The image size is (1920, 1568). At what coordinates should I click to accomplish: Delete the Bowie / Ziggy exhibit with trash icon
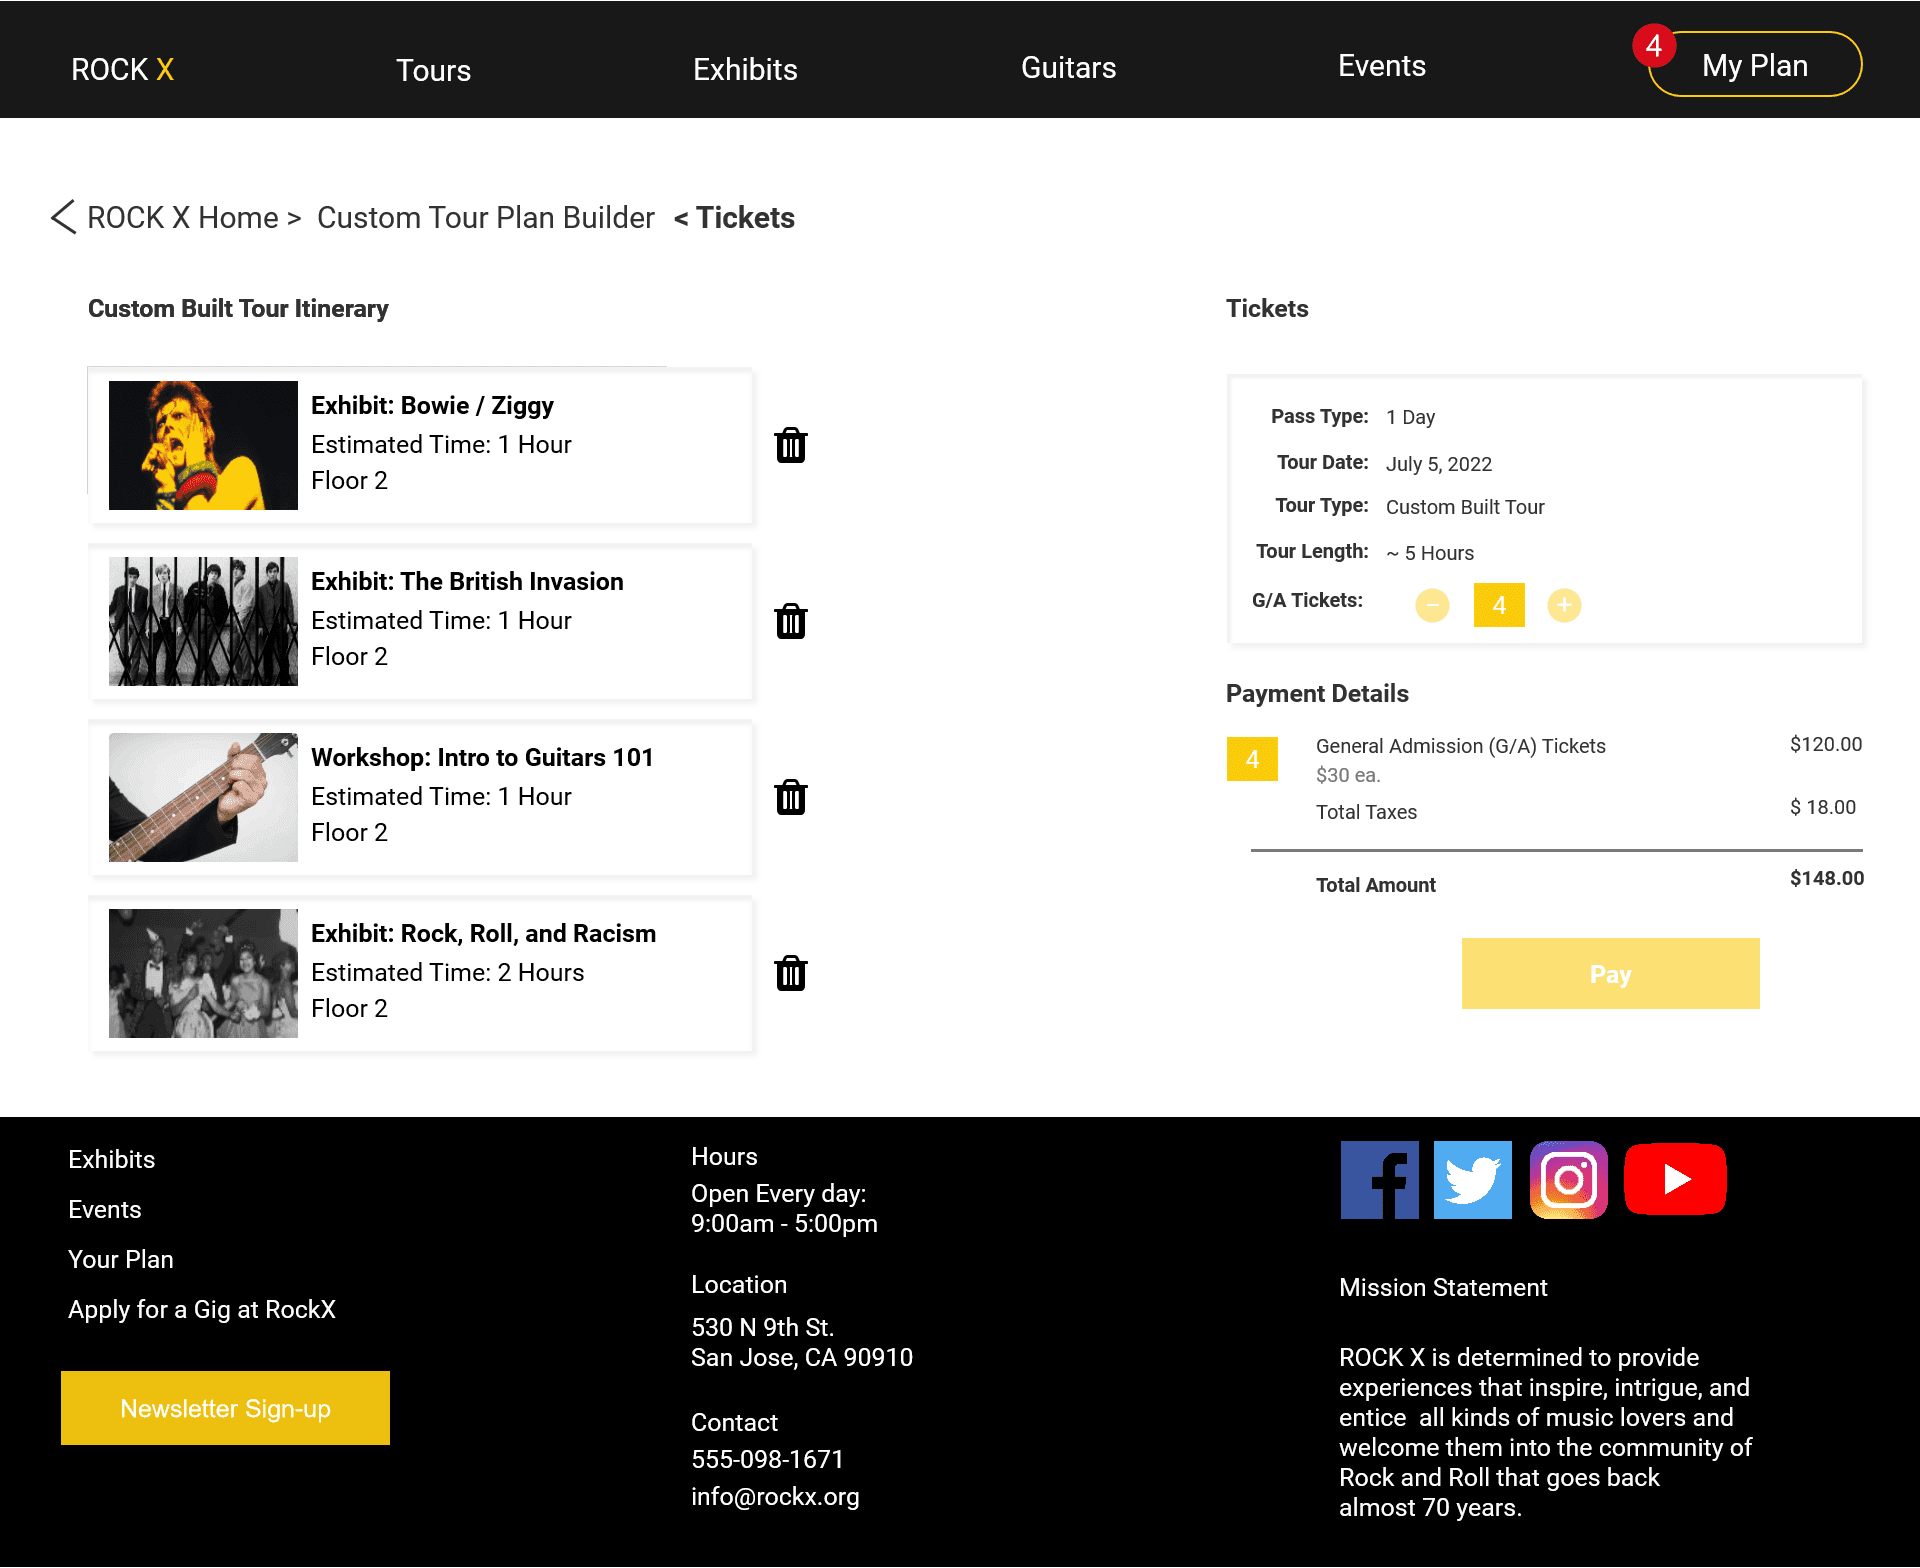[790, 445]
